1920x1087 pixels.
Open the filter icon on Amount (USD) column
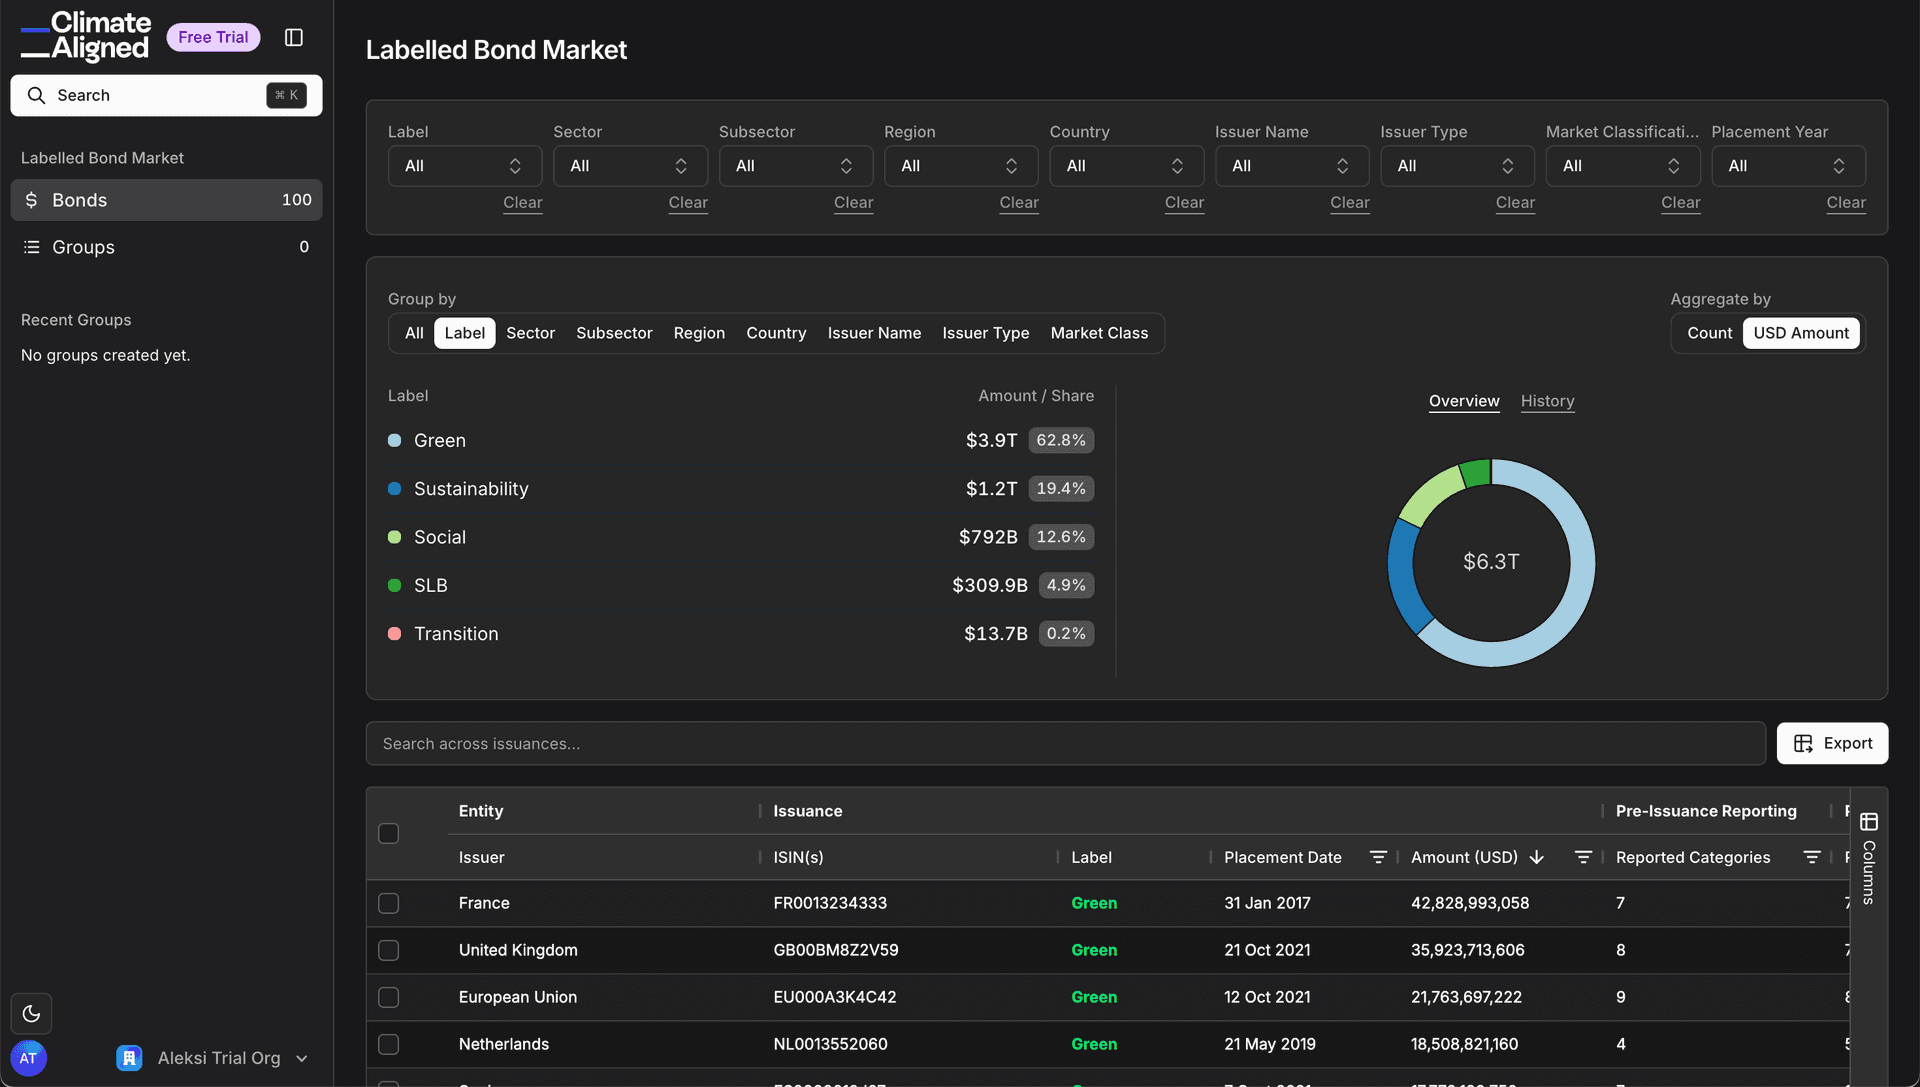coord(1583,857)
